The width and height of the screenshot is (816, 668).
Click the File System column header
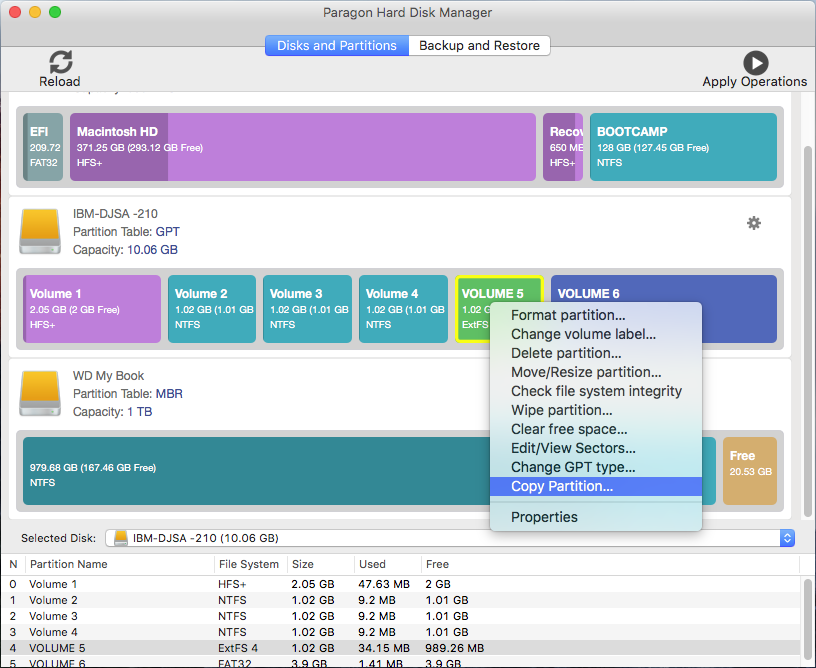251,564
